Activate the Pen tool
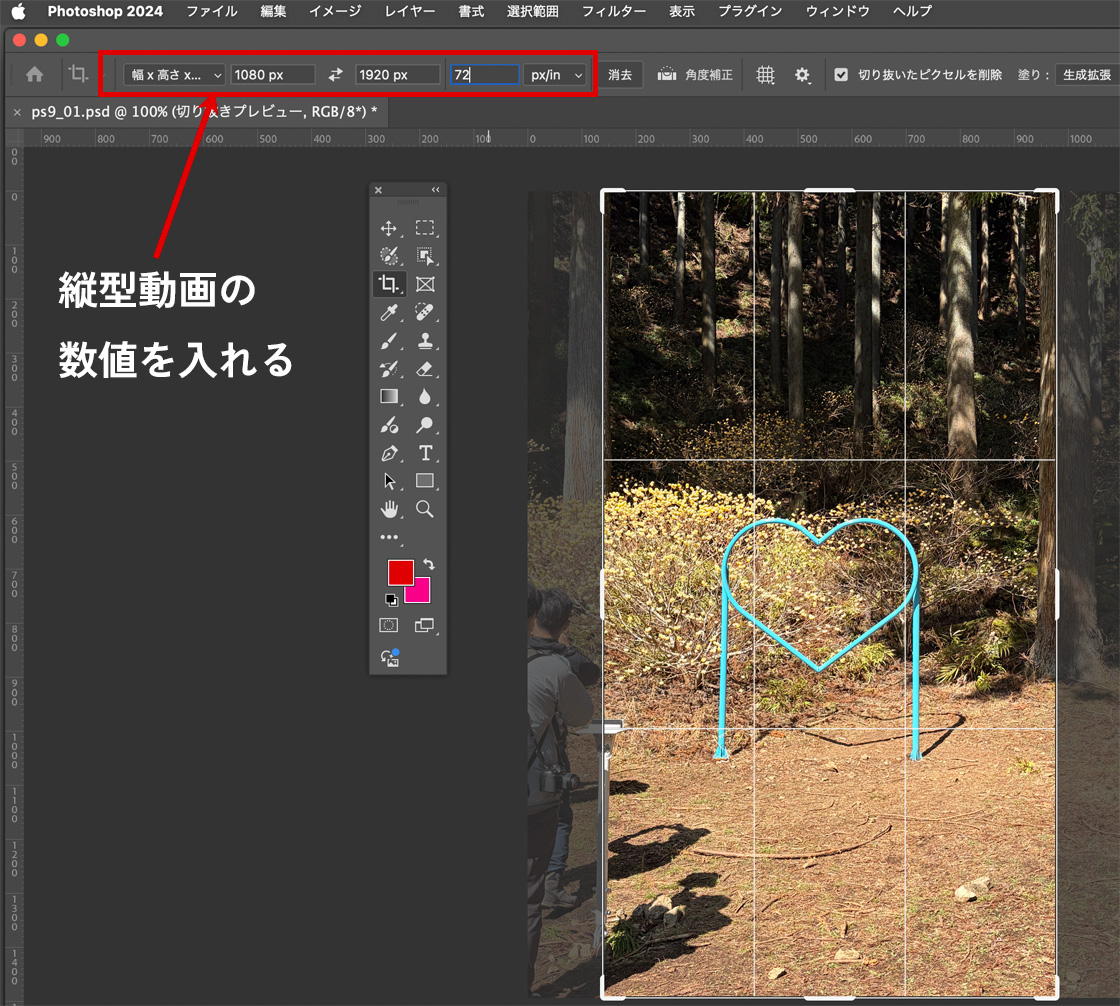The width and height of the screenshot is (1120, 1006). (389, 453)
